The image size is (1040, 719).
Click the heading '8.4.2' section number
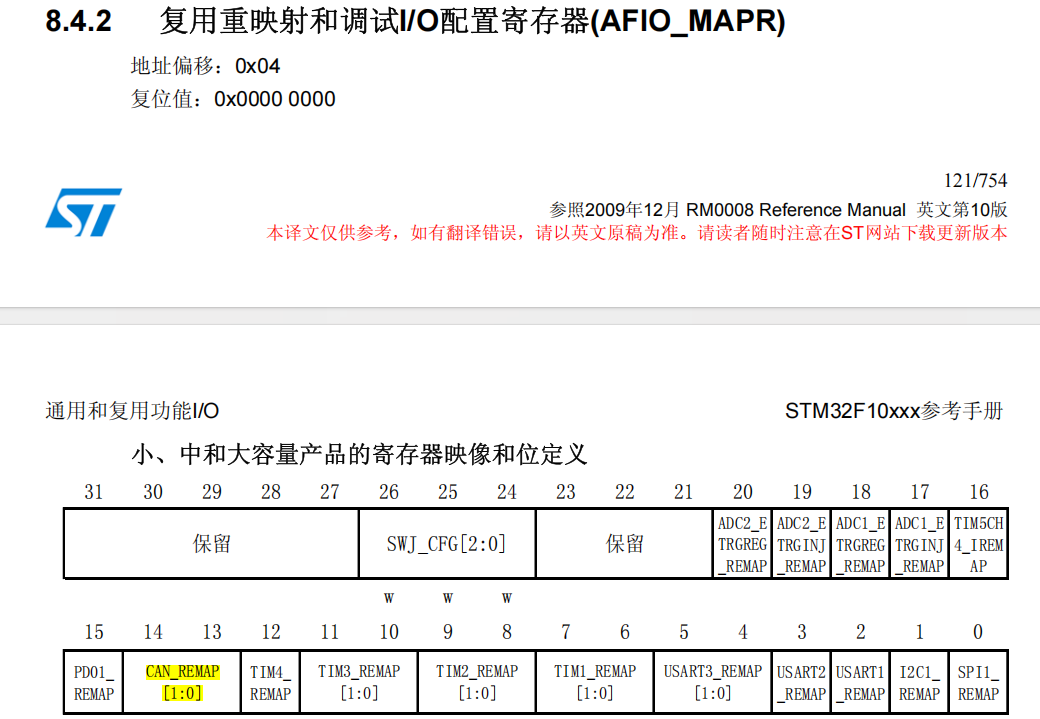[78, 21]
